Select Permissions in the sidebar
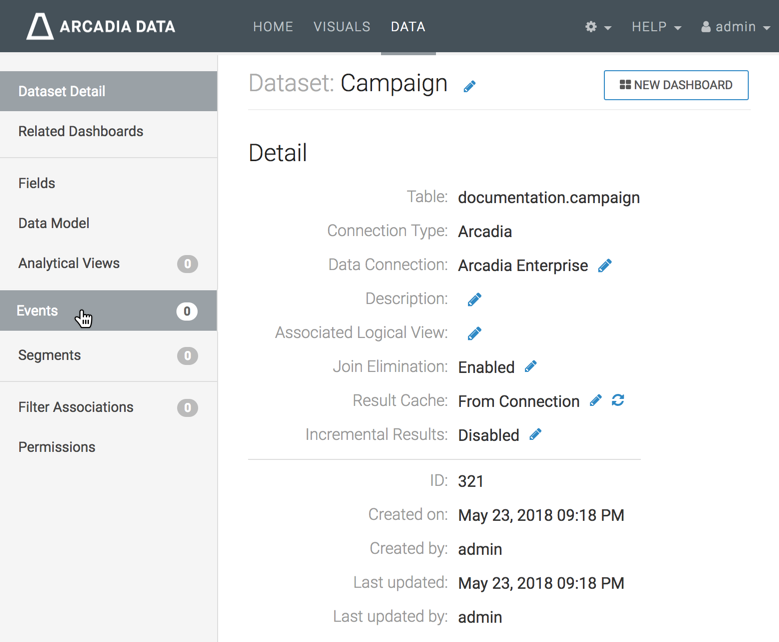Viewport: 779px width, 642px height. point(57,447)
